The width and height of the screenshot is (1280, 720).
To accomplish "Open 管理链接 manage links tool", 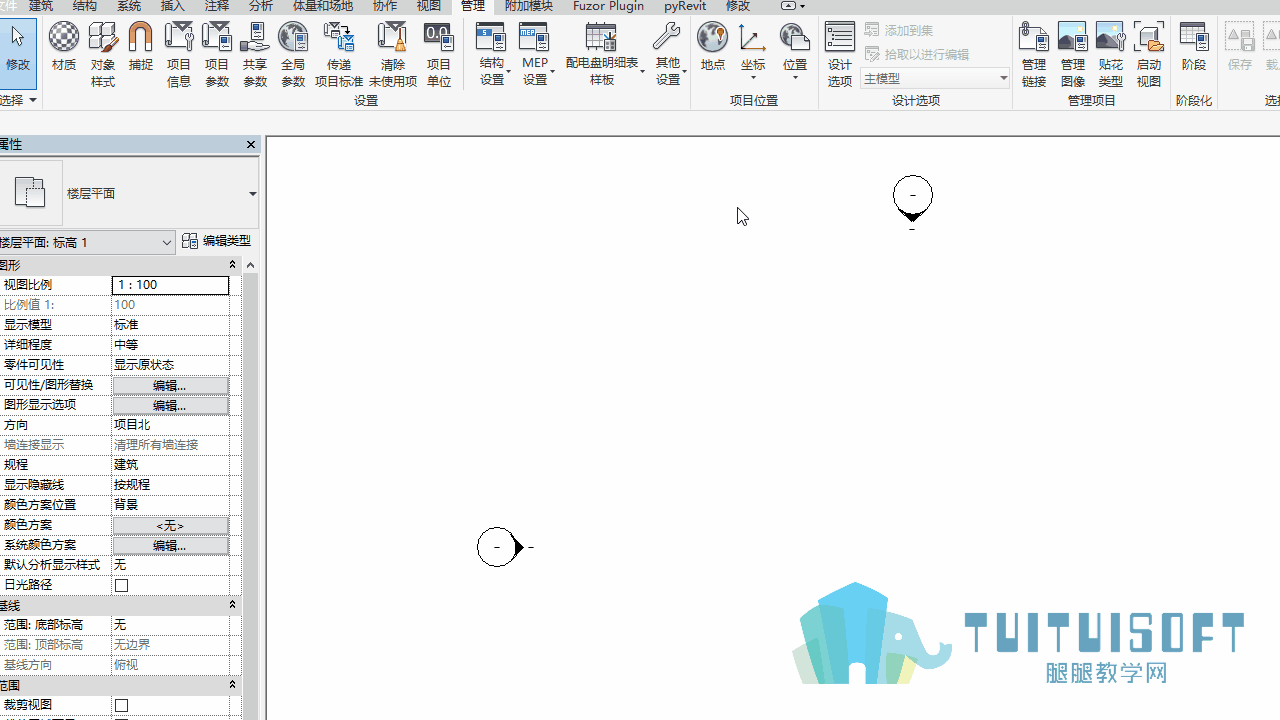I will tap(1034, 55).
